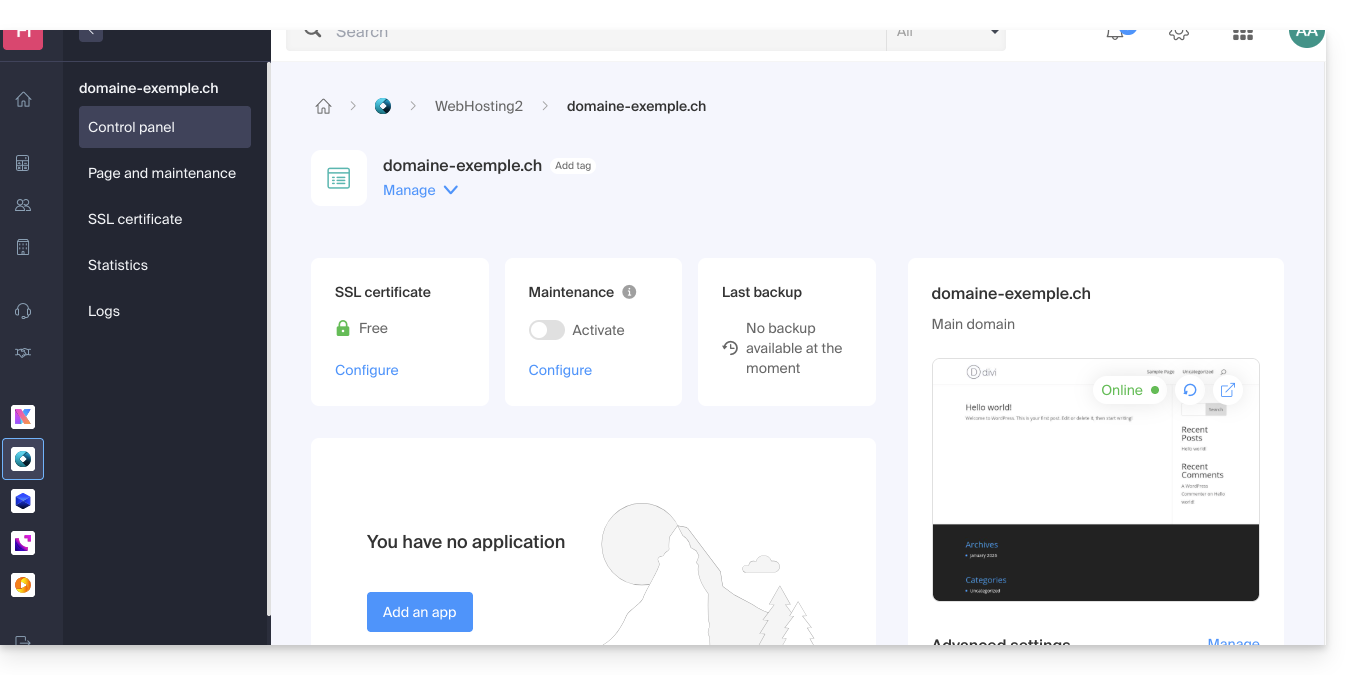This screenshot has height=675, width=1356.
Task: Collapse the sidebar with the back chevron
Action: [91, 32]
